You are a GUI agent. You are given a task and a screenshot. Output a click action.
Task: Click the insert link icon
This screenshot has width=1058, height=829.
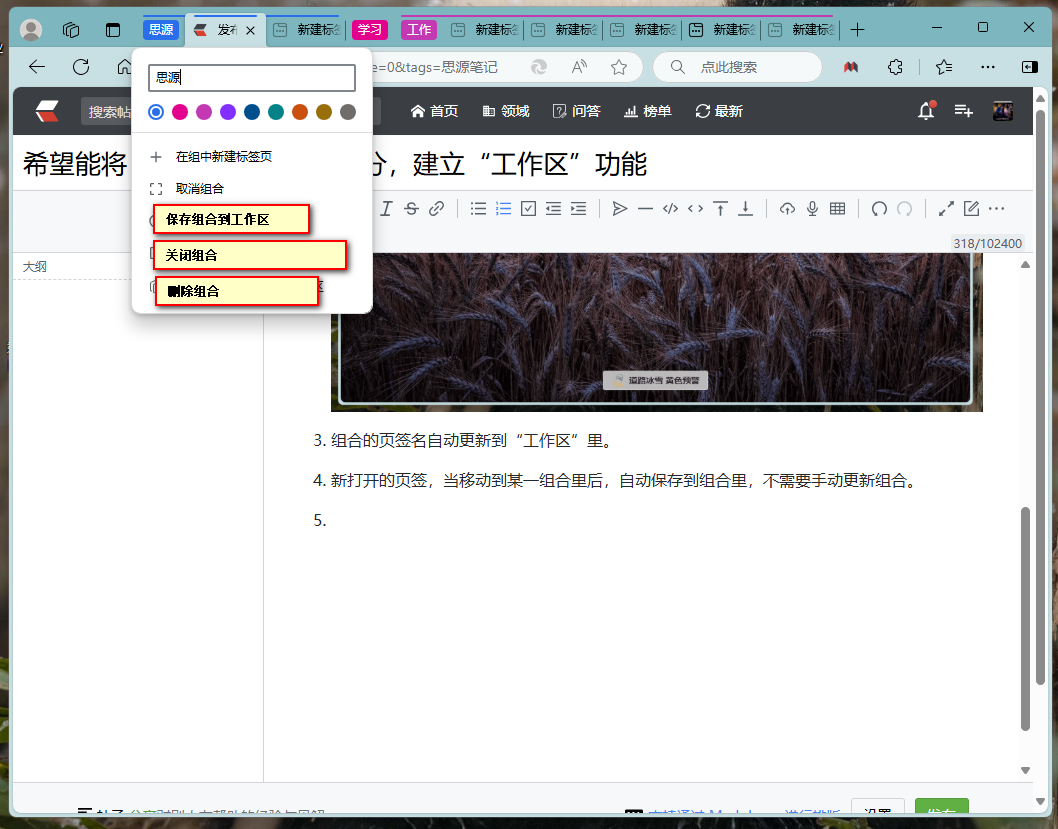point(436,208)
